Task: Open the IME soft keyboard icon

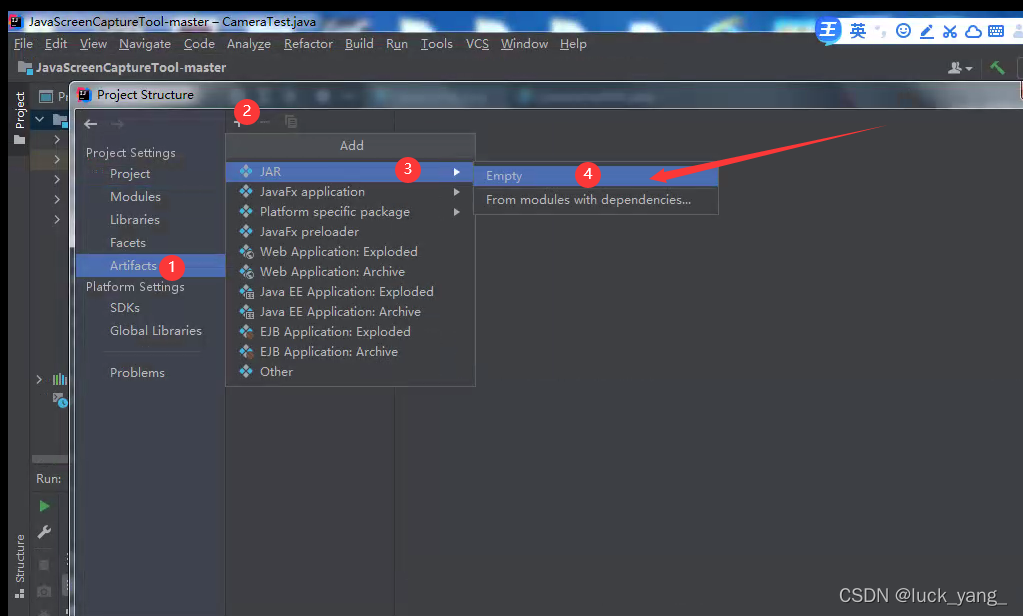Action: coord(996,31)
